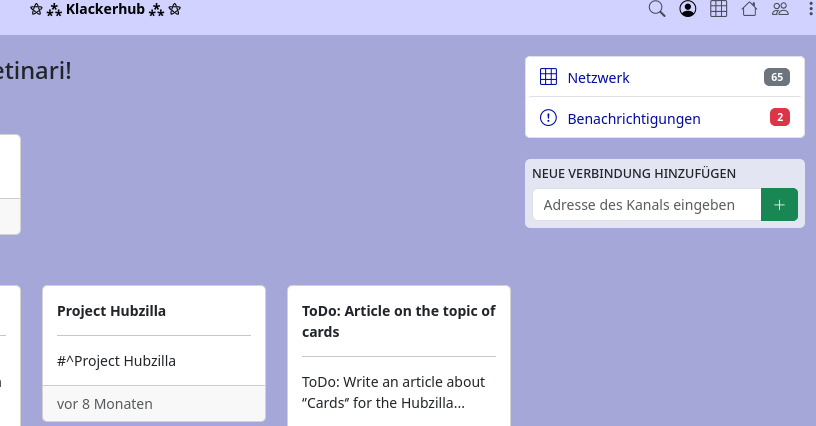Open the apps grid in navbar

(718, 10)
